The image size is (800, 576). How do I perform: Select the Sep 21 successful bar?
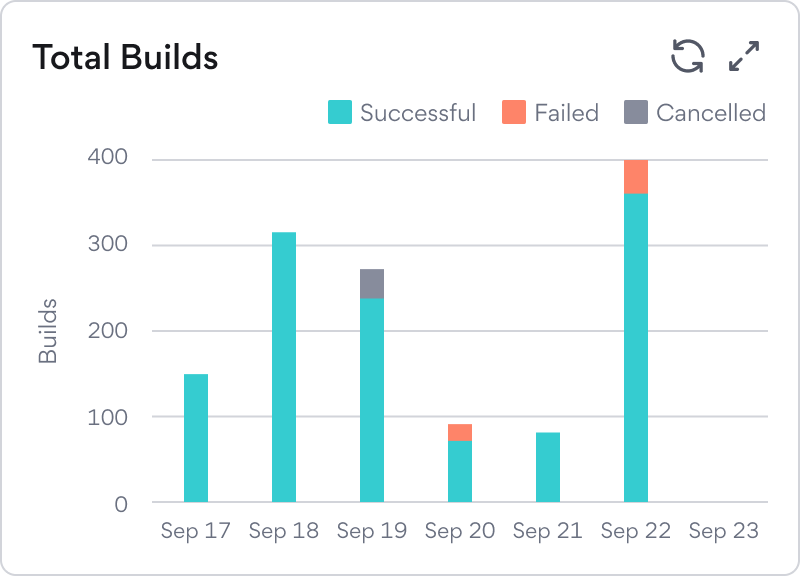click(548, 467)
